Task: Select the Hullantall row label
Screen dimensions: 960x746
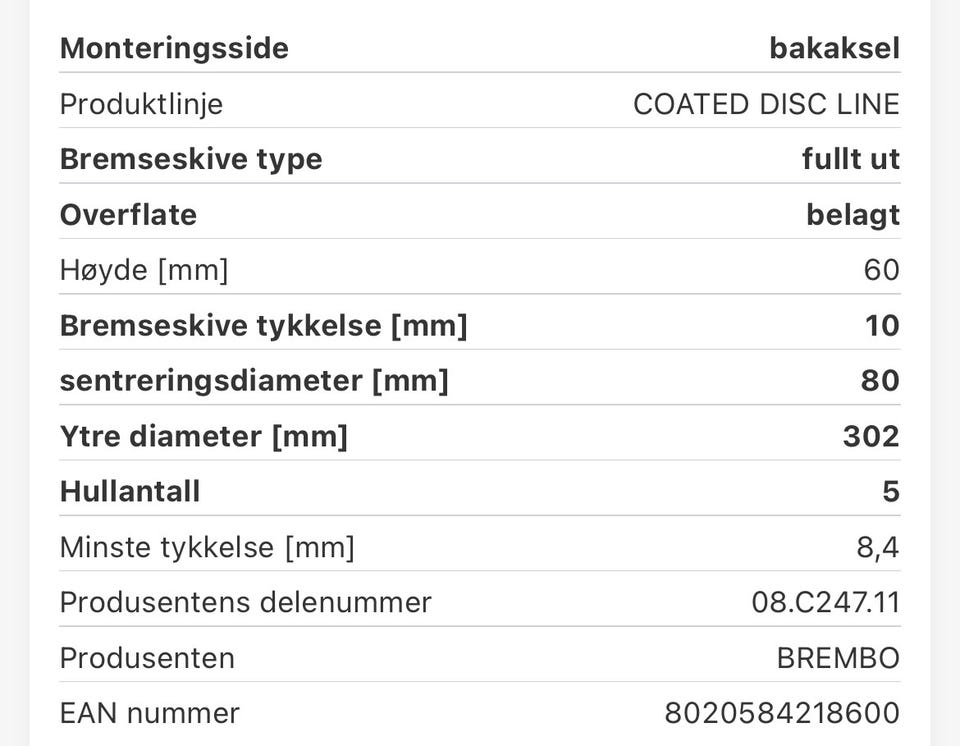Action: [130, 492]
